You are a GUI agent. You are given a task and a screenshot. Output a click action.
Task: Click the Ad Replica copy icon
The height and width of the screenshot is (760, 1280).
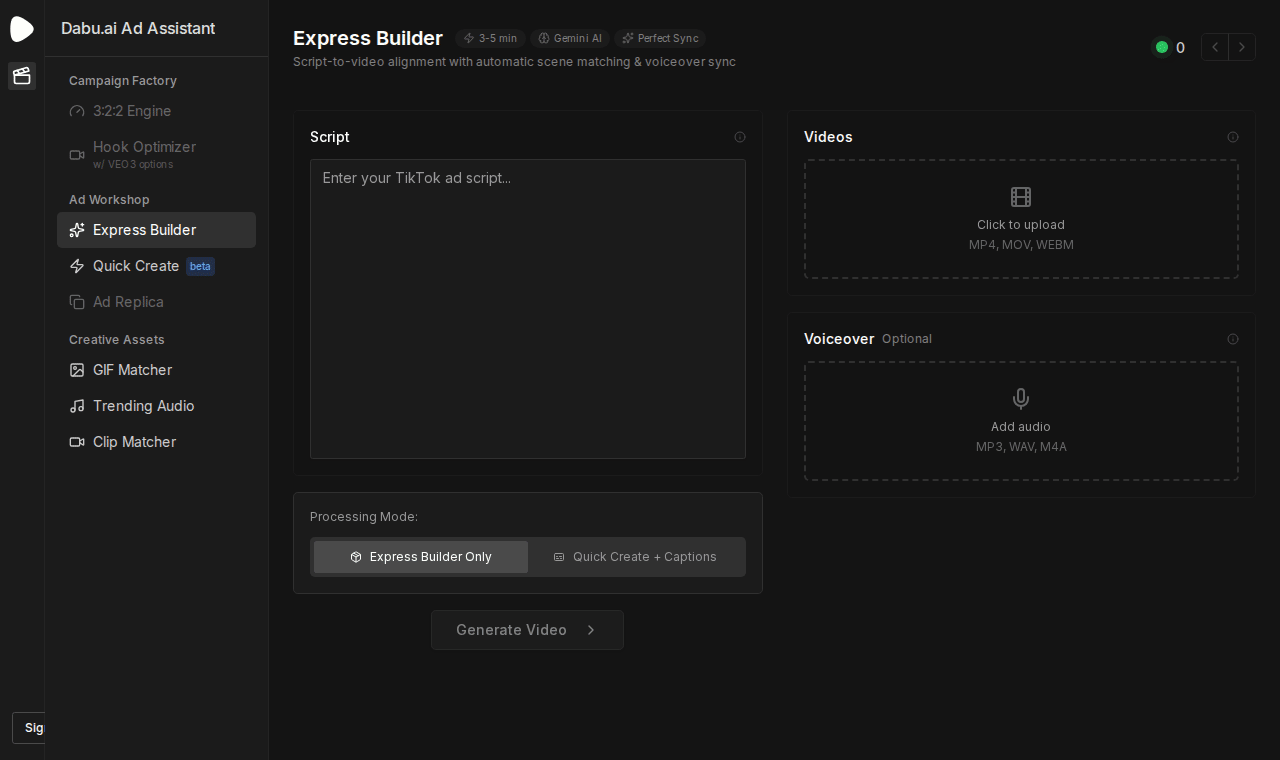click(x=77, y=302)
